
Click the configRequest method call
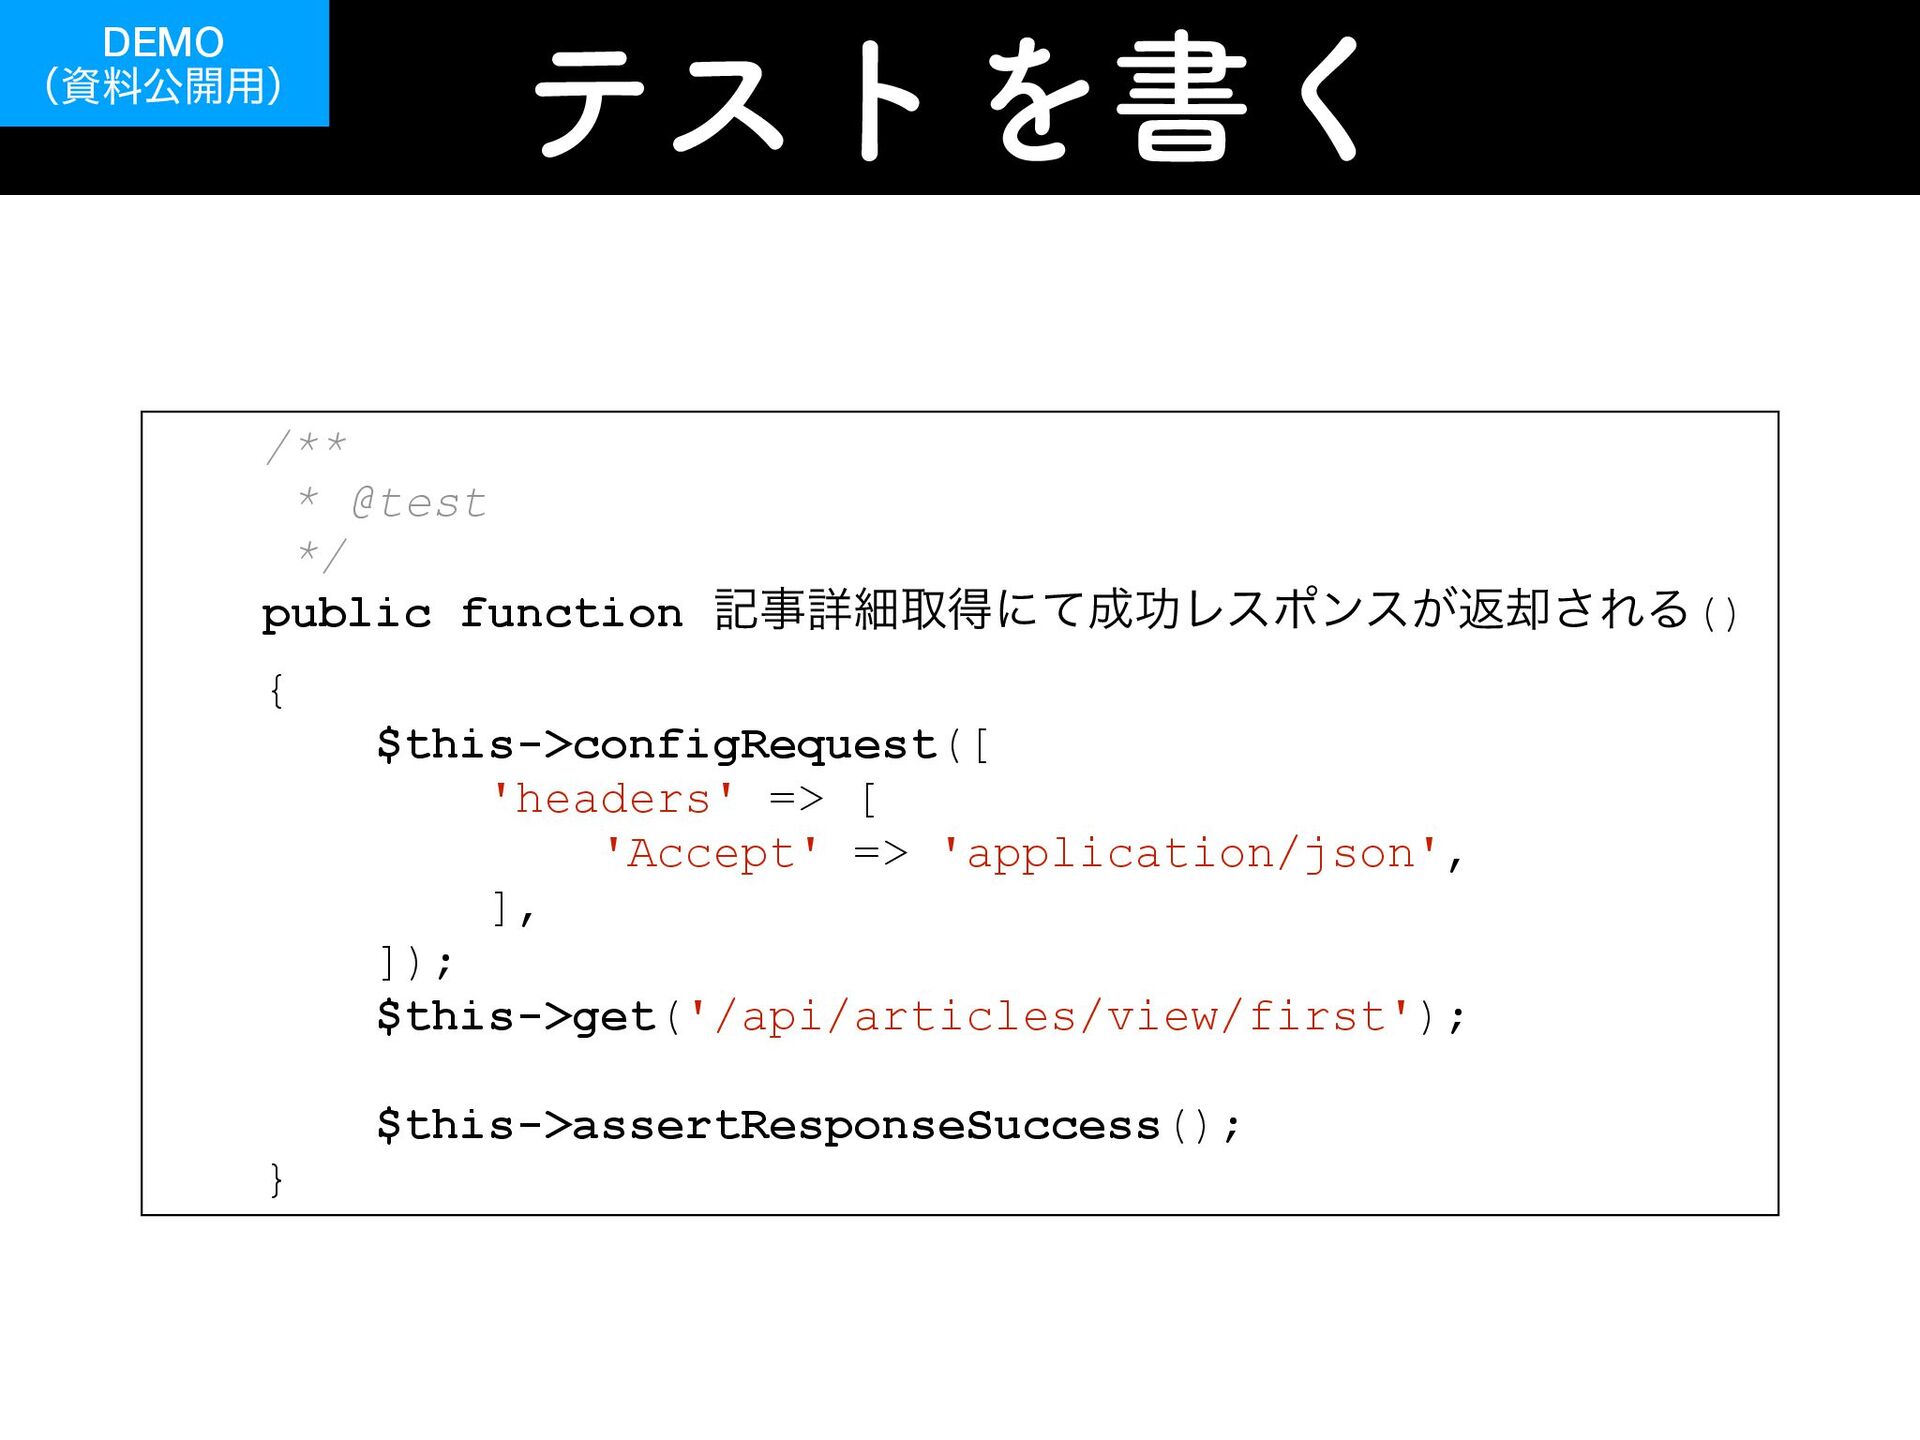(x=754, y=745)
